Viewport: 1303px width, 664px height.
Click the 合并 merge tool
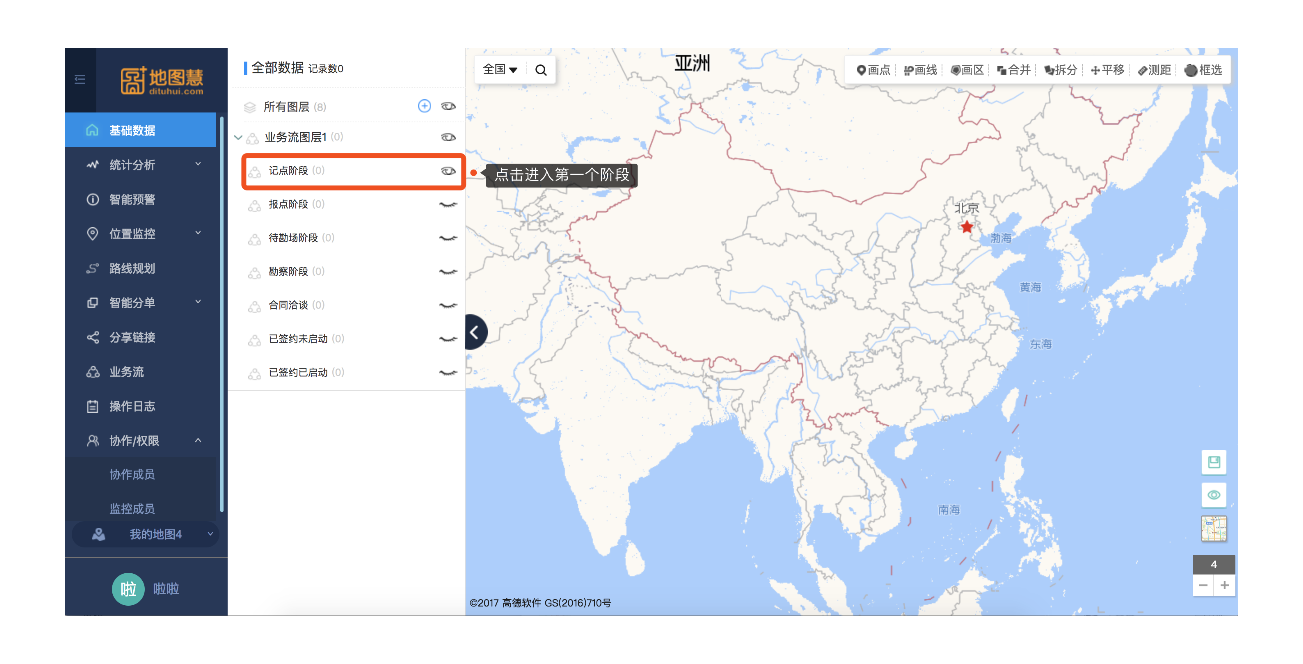pos(1013,70)
